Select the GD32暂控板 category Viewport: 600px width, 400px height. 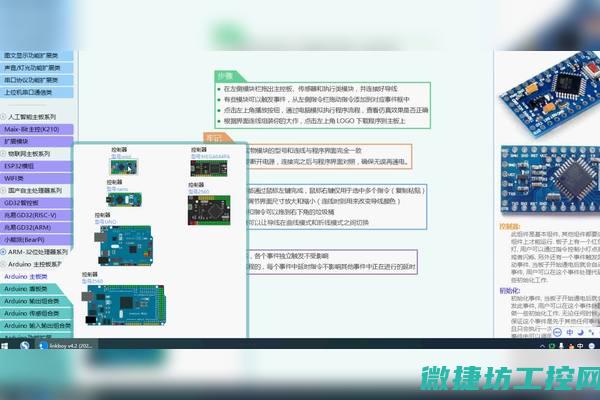(x=36, y=203)
